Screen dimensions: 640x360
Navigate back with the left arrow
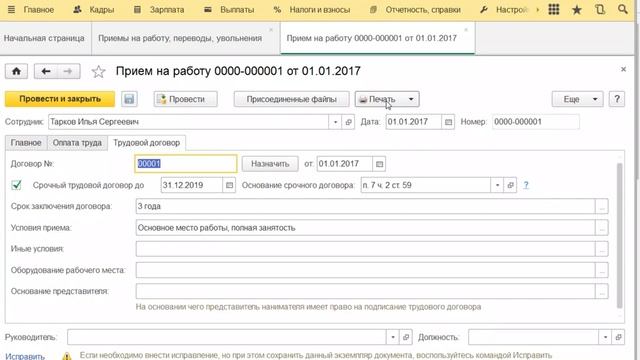pos(46,71)
